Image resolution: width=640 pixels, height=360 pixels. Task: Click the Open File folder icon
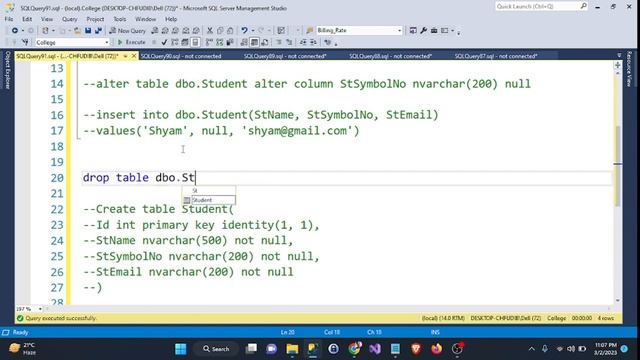point(77,31)
